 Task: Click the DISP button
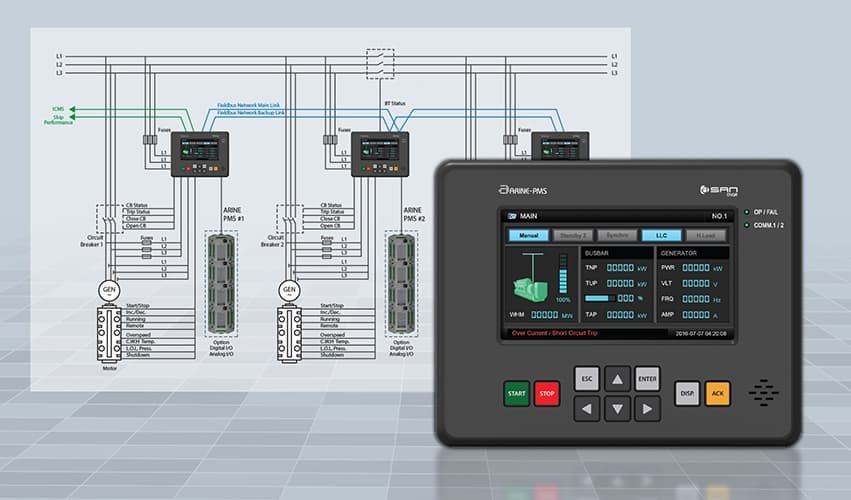point(687,394)
